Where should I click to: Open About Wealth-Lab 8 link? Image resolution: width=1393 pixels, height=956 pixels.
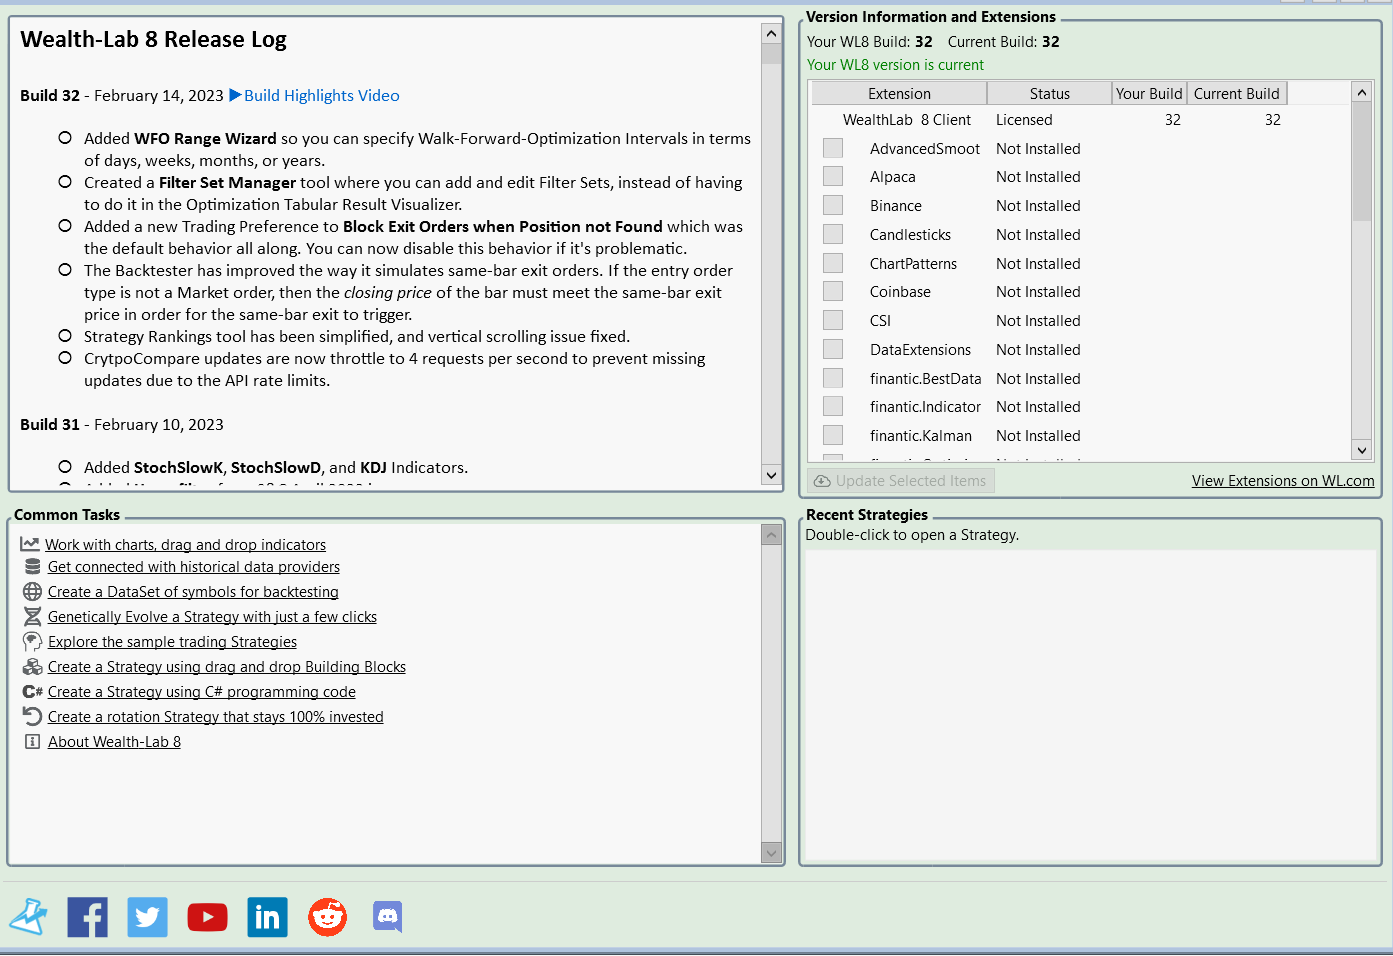tap(114, 742)
